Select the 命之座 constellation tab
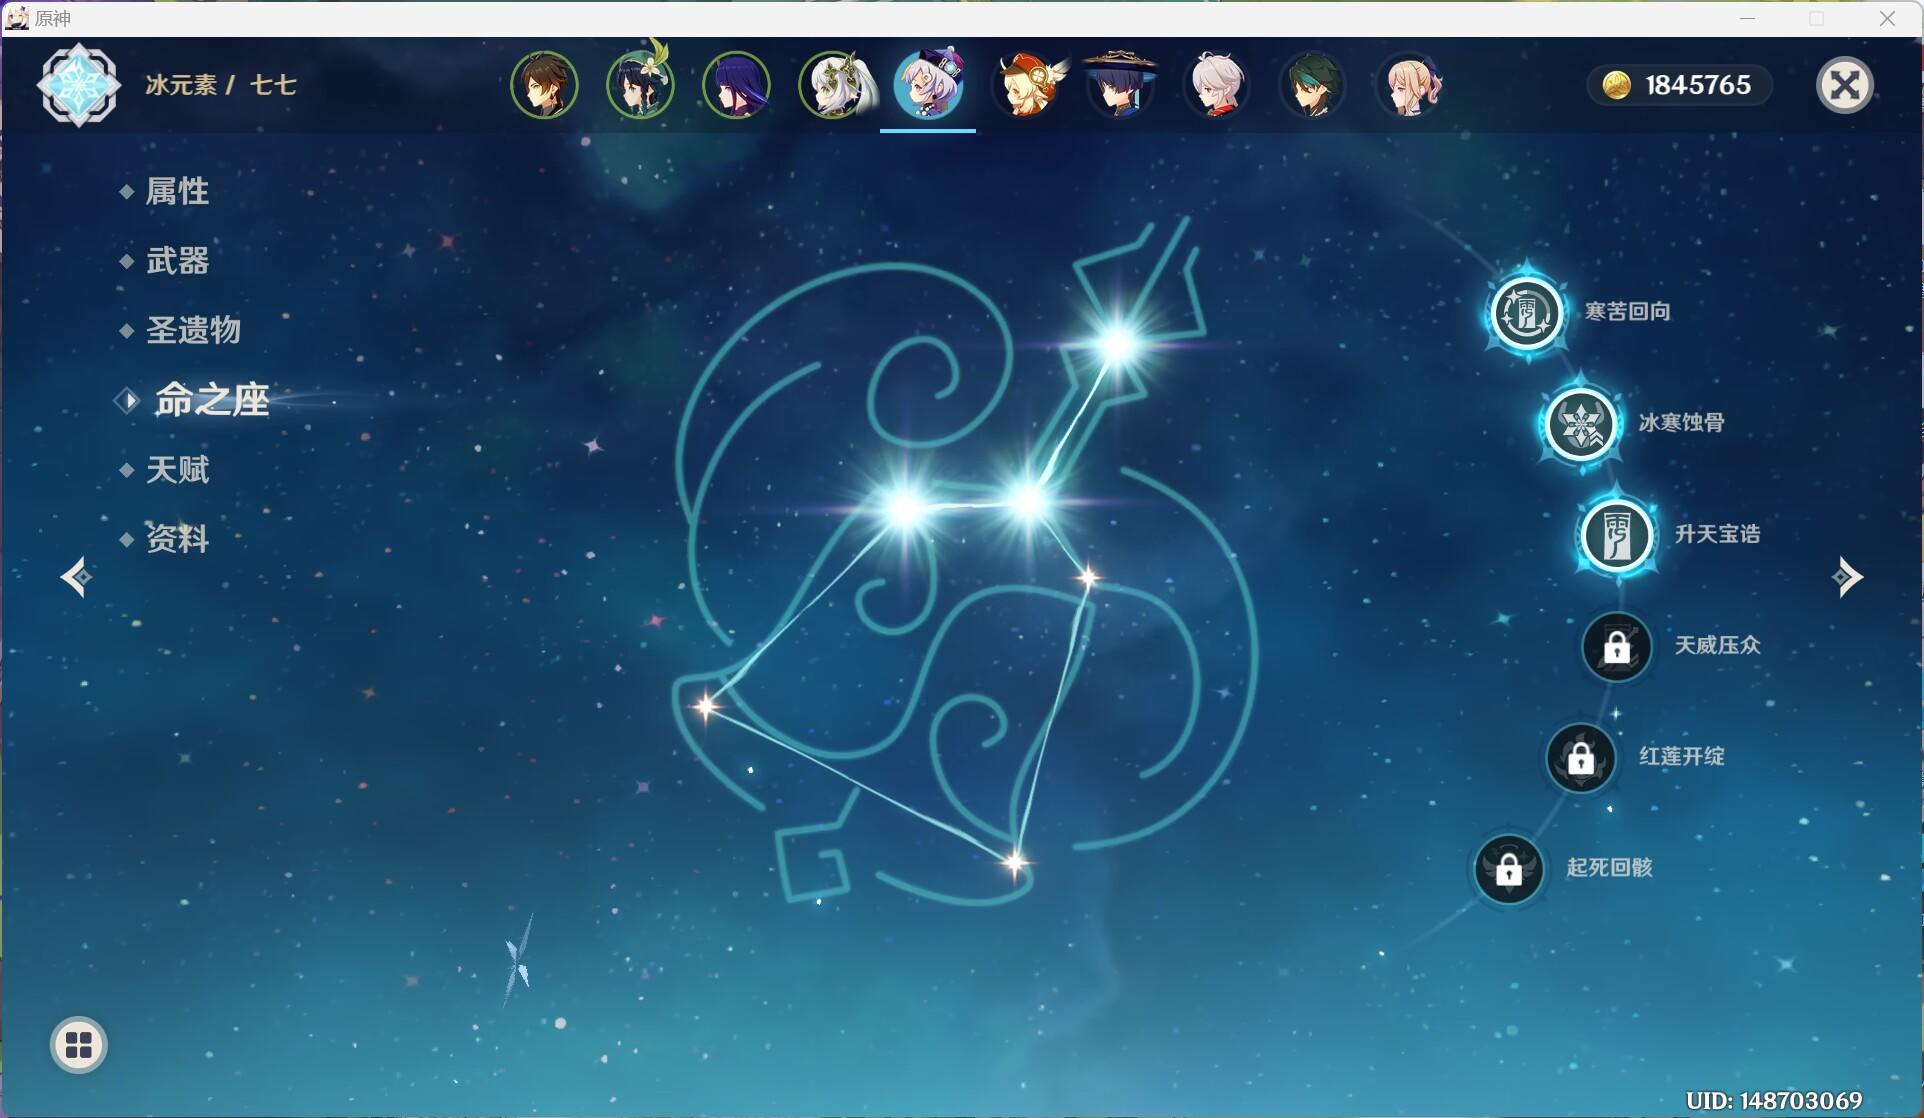The height and width of the screenshot is (1118, 1924). pyautogui.click(x=211, y=400)
